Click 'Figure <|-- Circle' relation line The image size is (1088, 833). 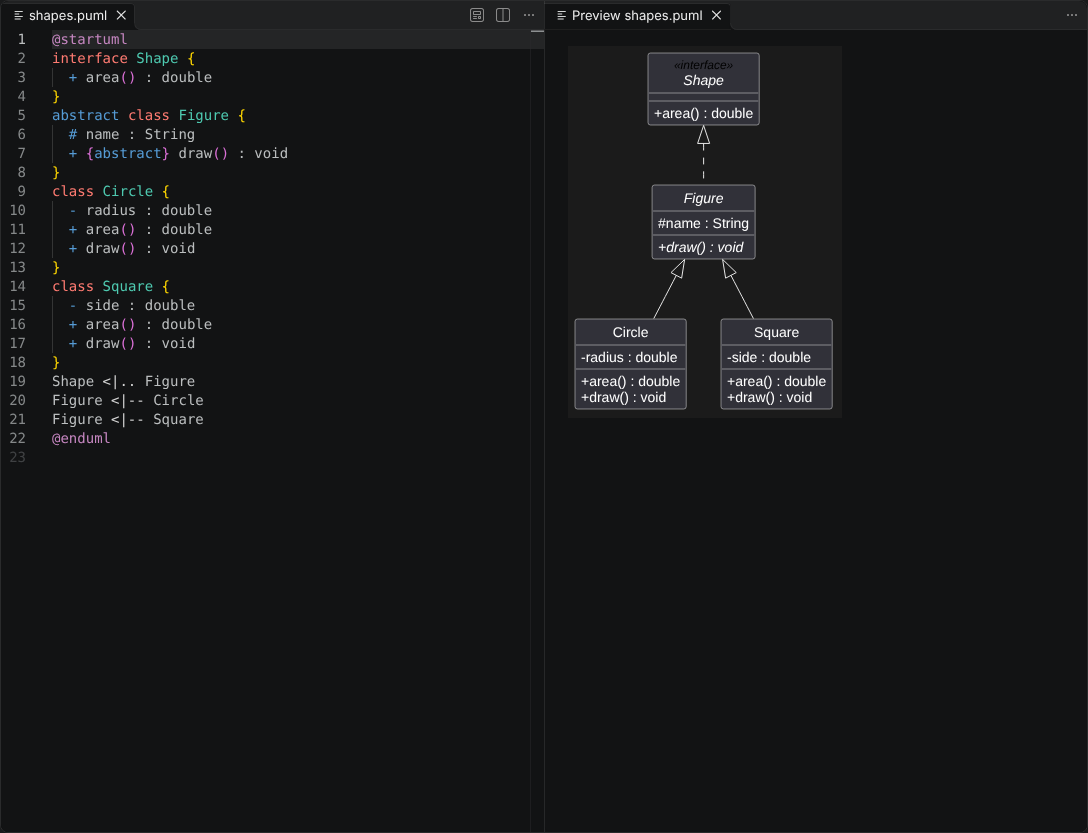(128, 401)
